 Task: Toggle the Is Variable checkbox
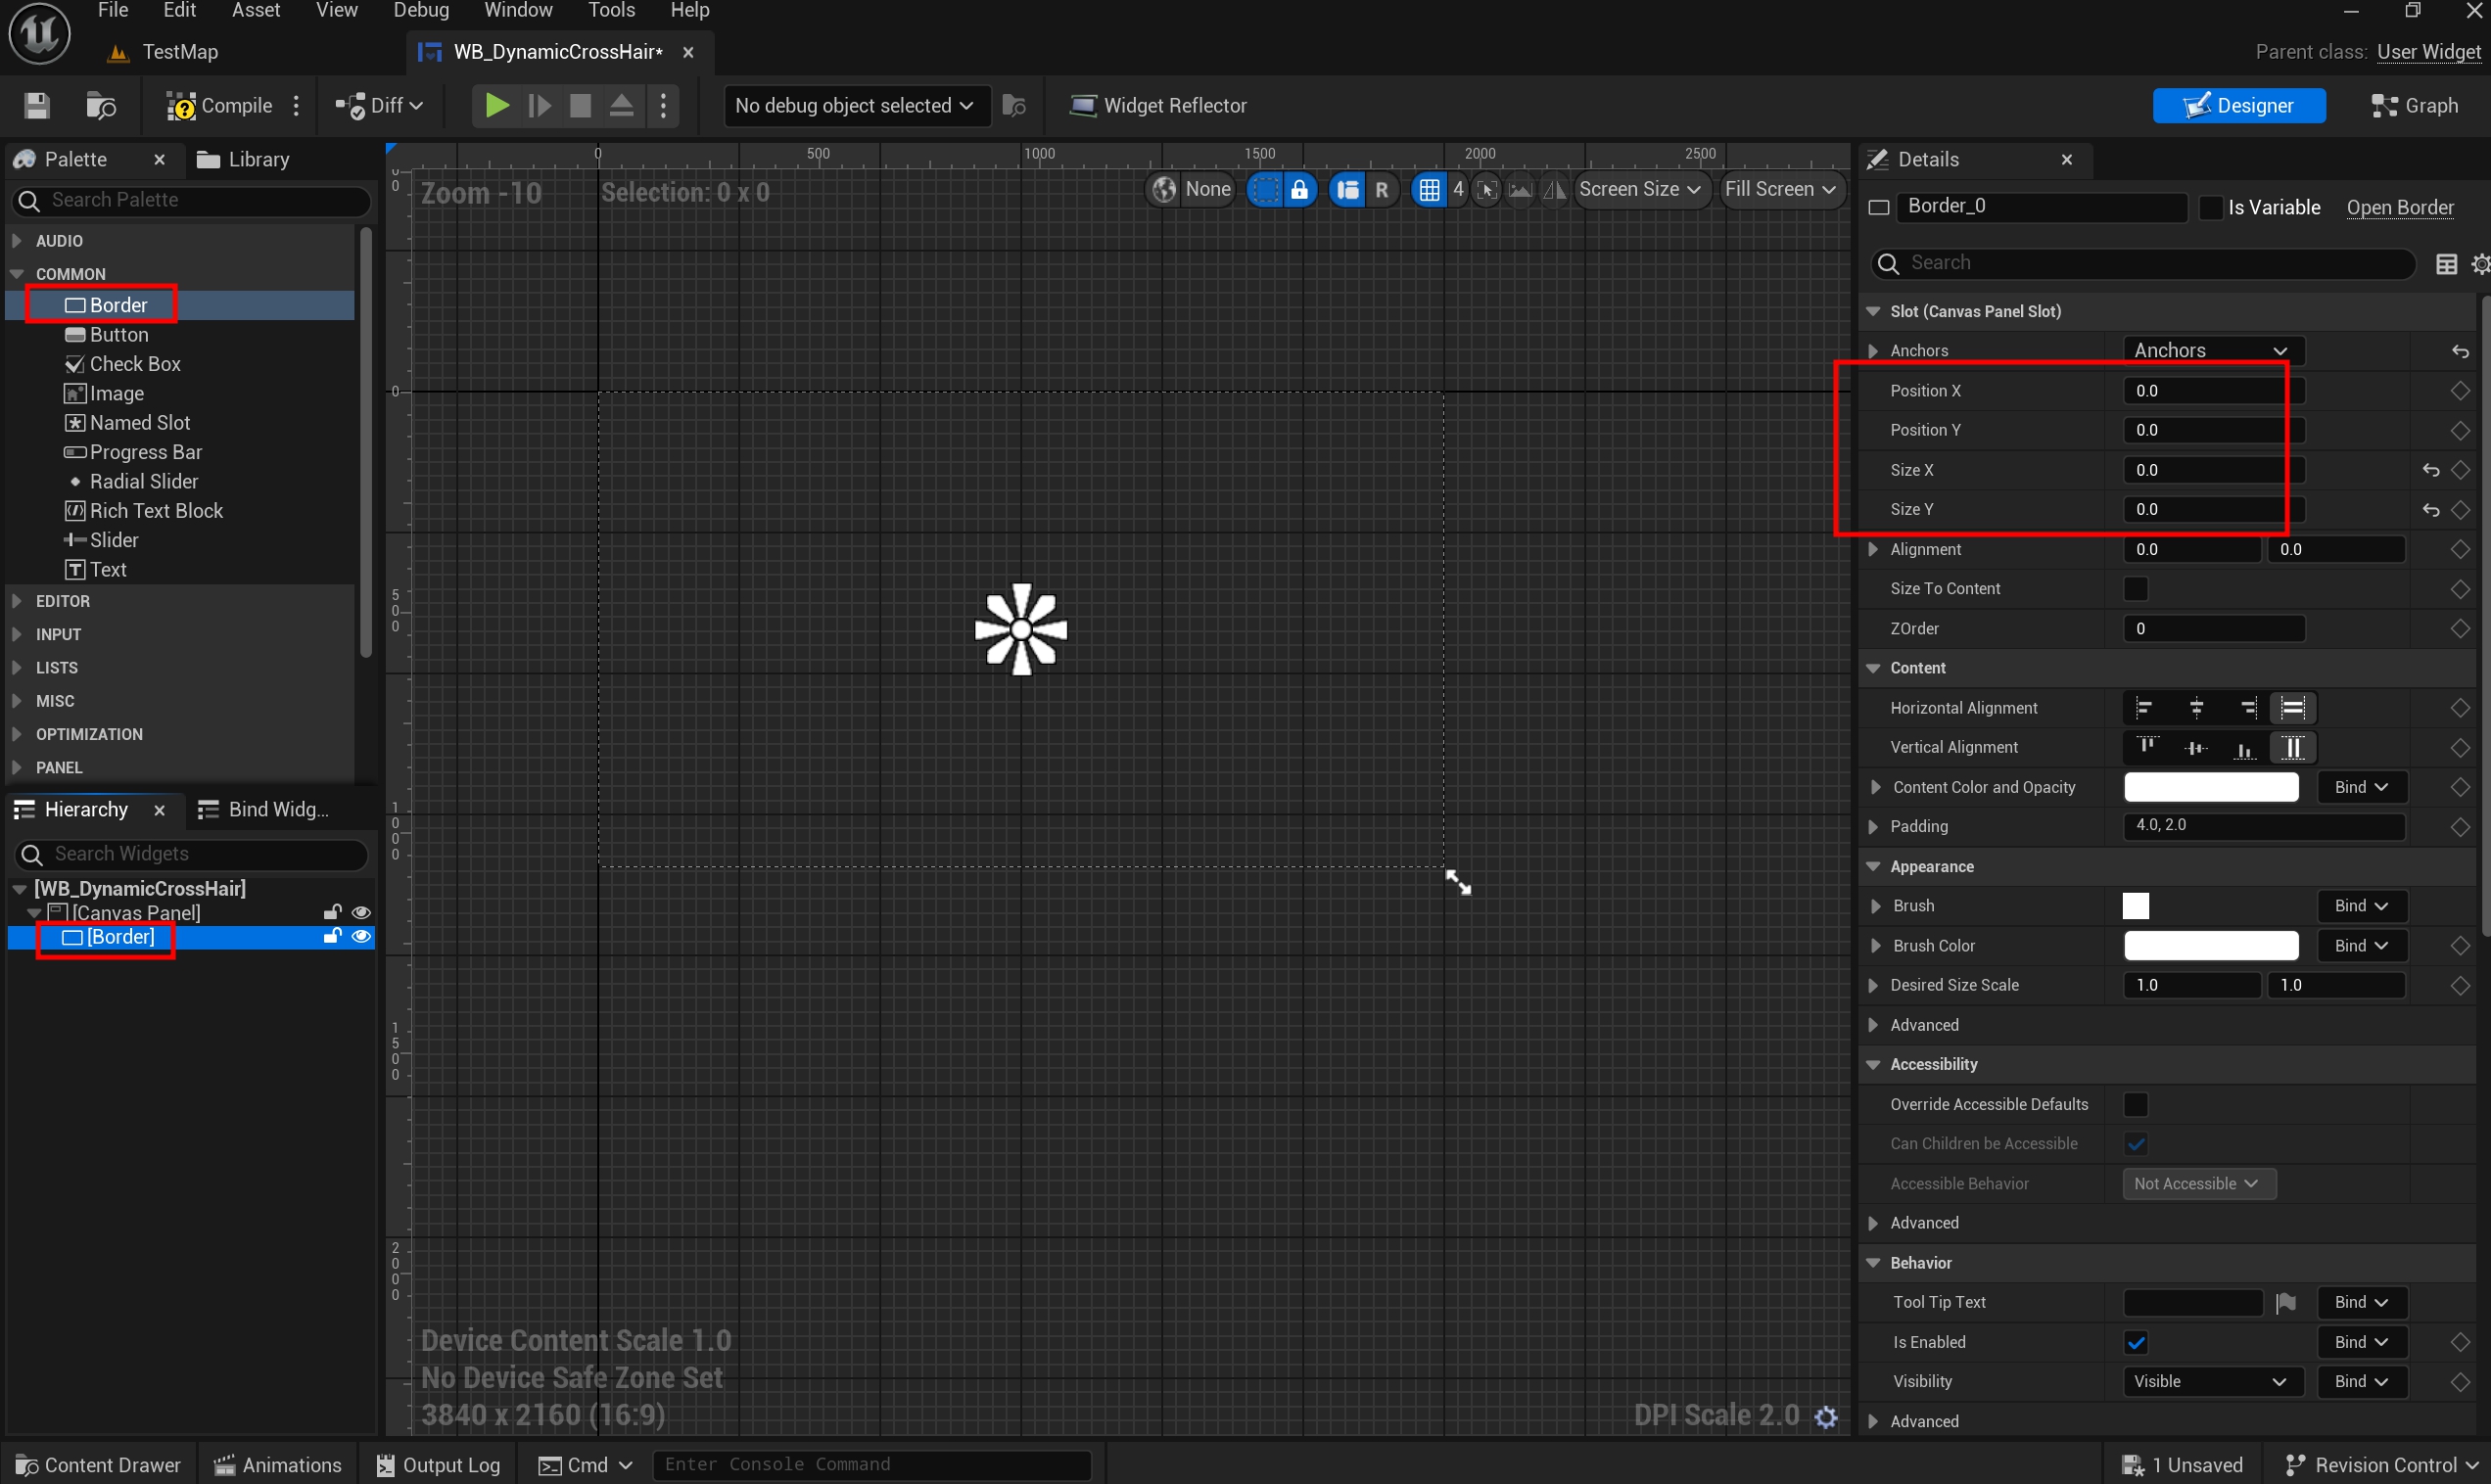click(x=2210, y=207)
